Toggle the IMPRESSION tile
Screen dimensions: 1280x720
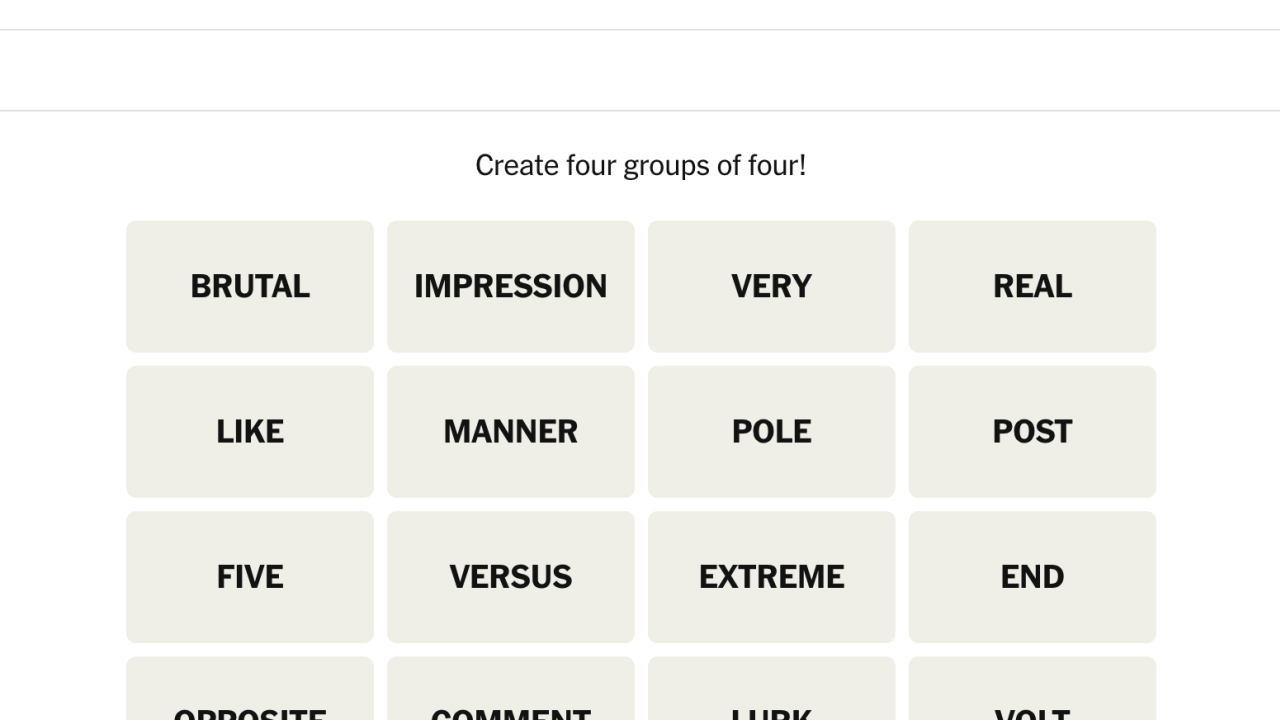tap(511, 286)
